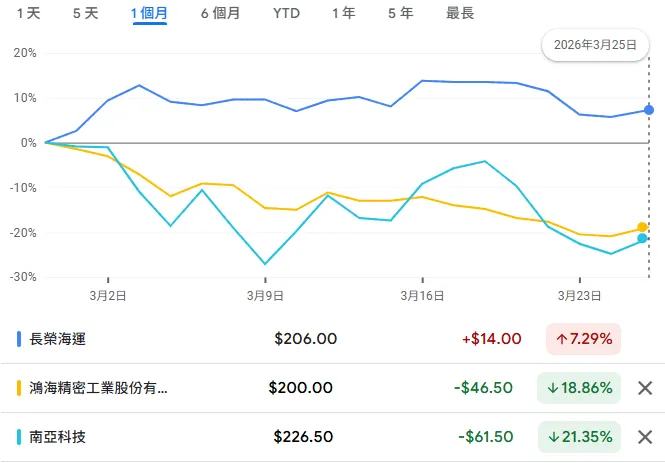Click the 2026年3月25日 date tooltip
665x463 pixels.
[596, 45]
